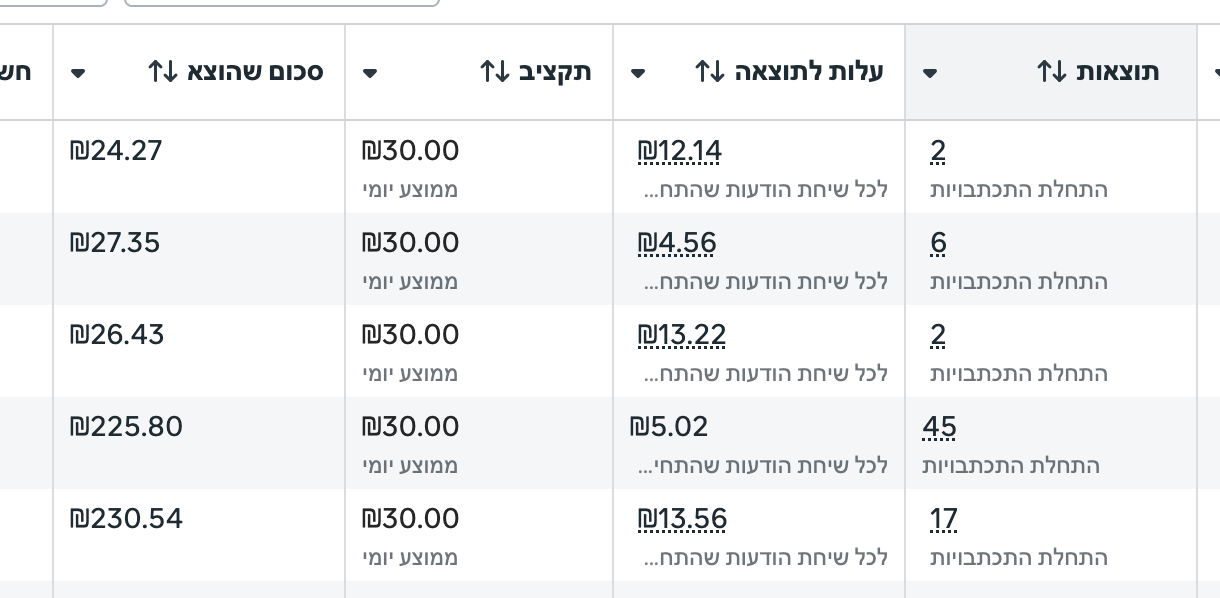Click the 17 results value
This screenshot has height=598, width=1220.
(943, 519)
